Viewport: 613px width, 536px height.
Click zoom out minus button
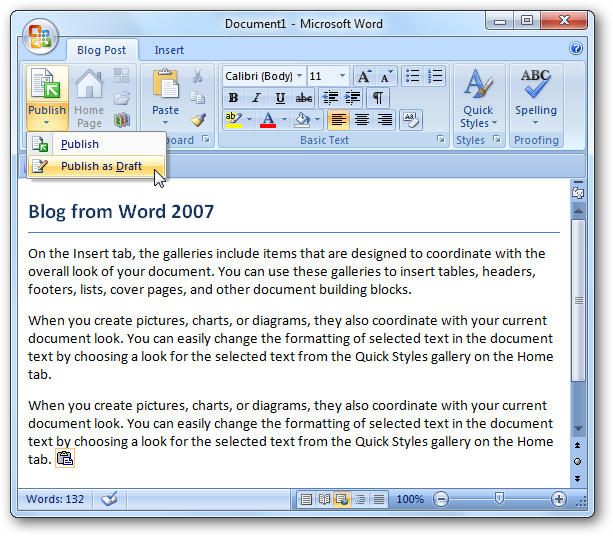[x=441, y=499]
